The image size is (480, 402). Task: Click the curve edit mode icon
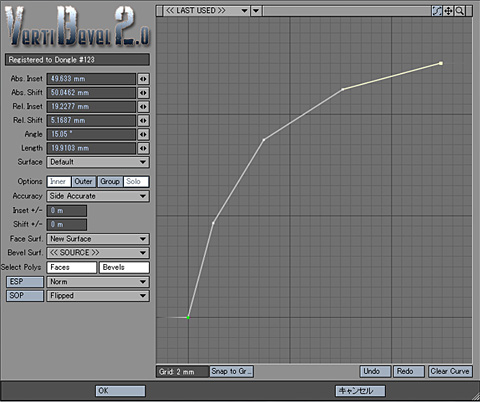[437, 11]
